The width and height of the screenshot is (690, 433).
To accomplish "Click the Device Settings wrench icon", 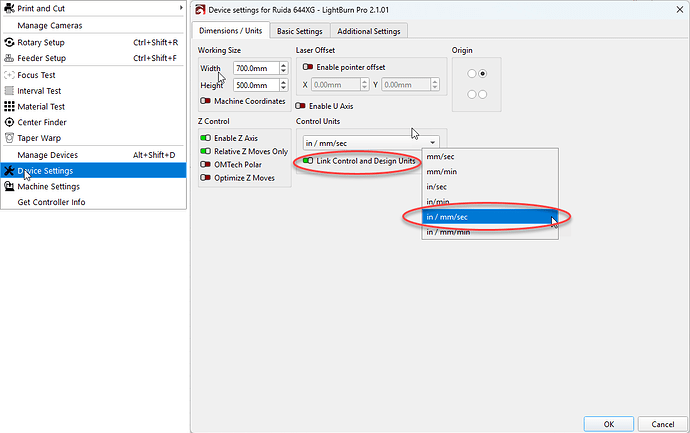I will (x=9, y=171).
